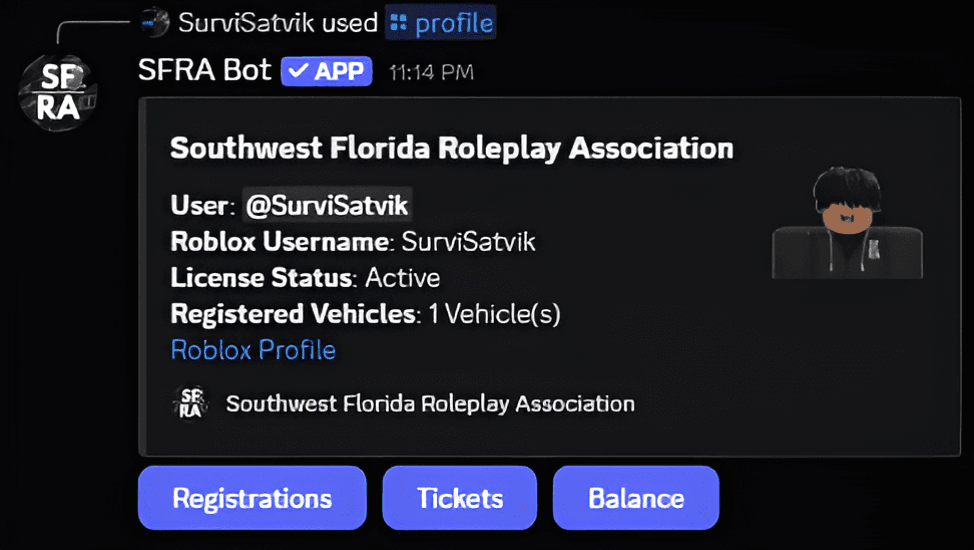Click SurviSatvik's small avatar in reply line

pos(154,22)
